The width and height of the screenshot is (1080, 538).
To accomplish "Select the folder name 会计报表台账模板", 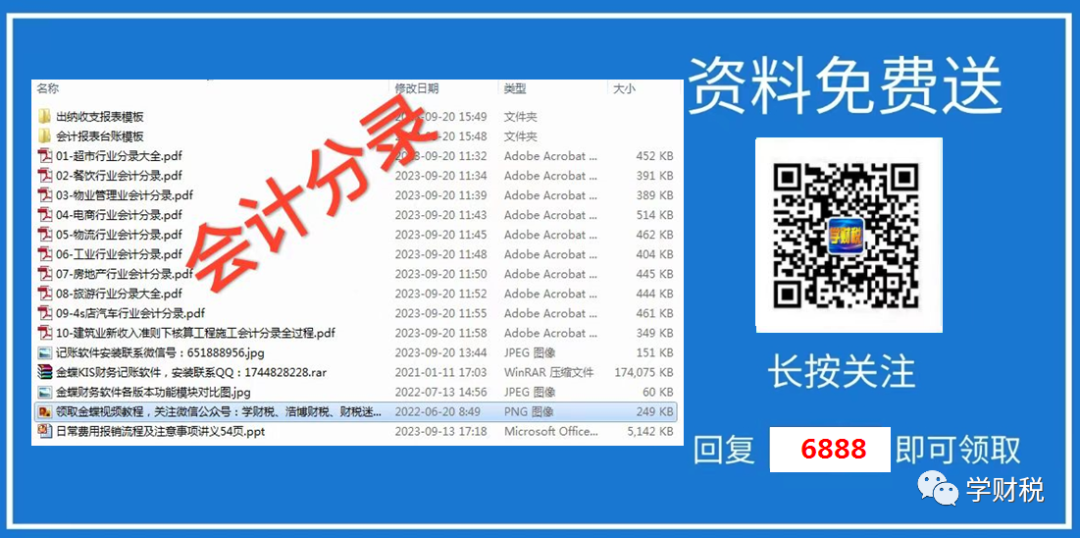I will click(100, 136).
